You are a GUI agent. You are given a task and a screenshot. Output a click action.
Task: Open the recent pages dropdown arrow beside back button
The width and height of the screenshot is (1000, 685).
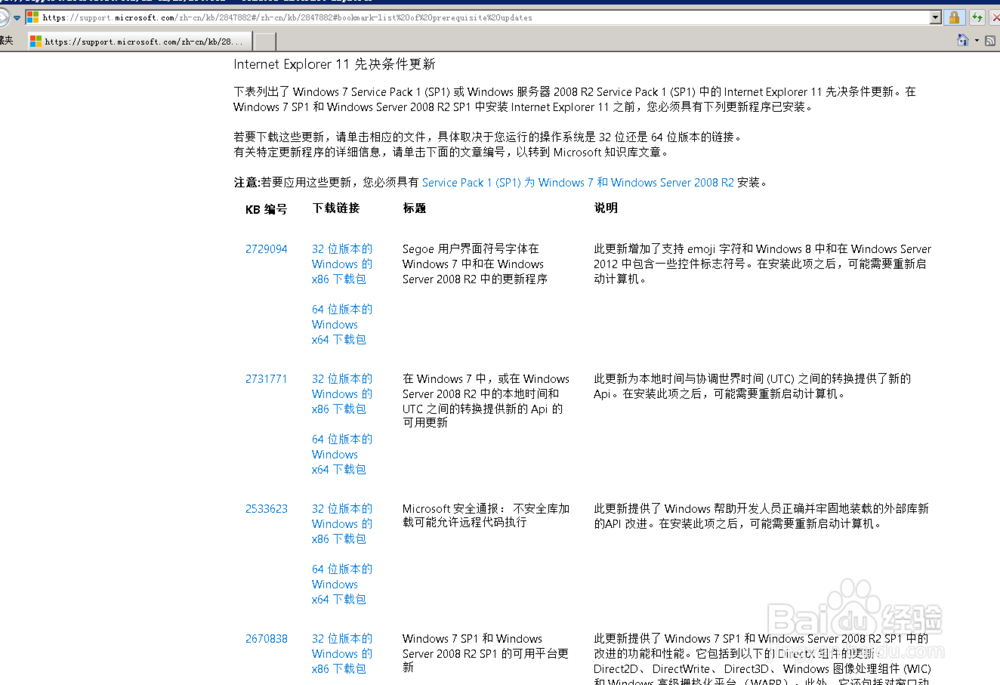(17, 18)
